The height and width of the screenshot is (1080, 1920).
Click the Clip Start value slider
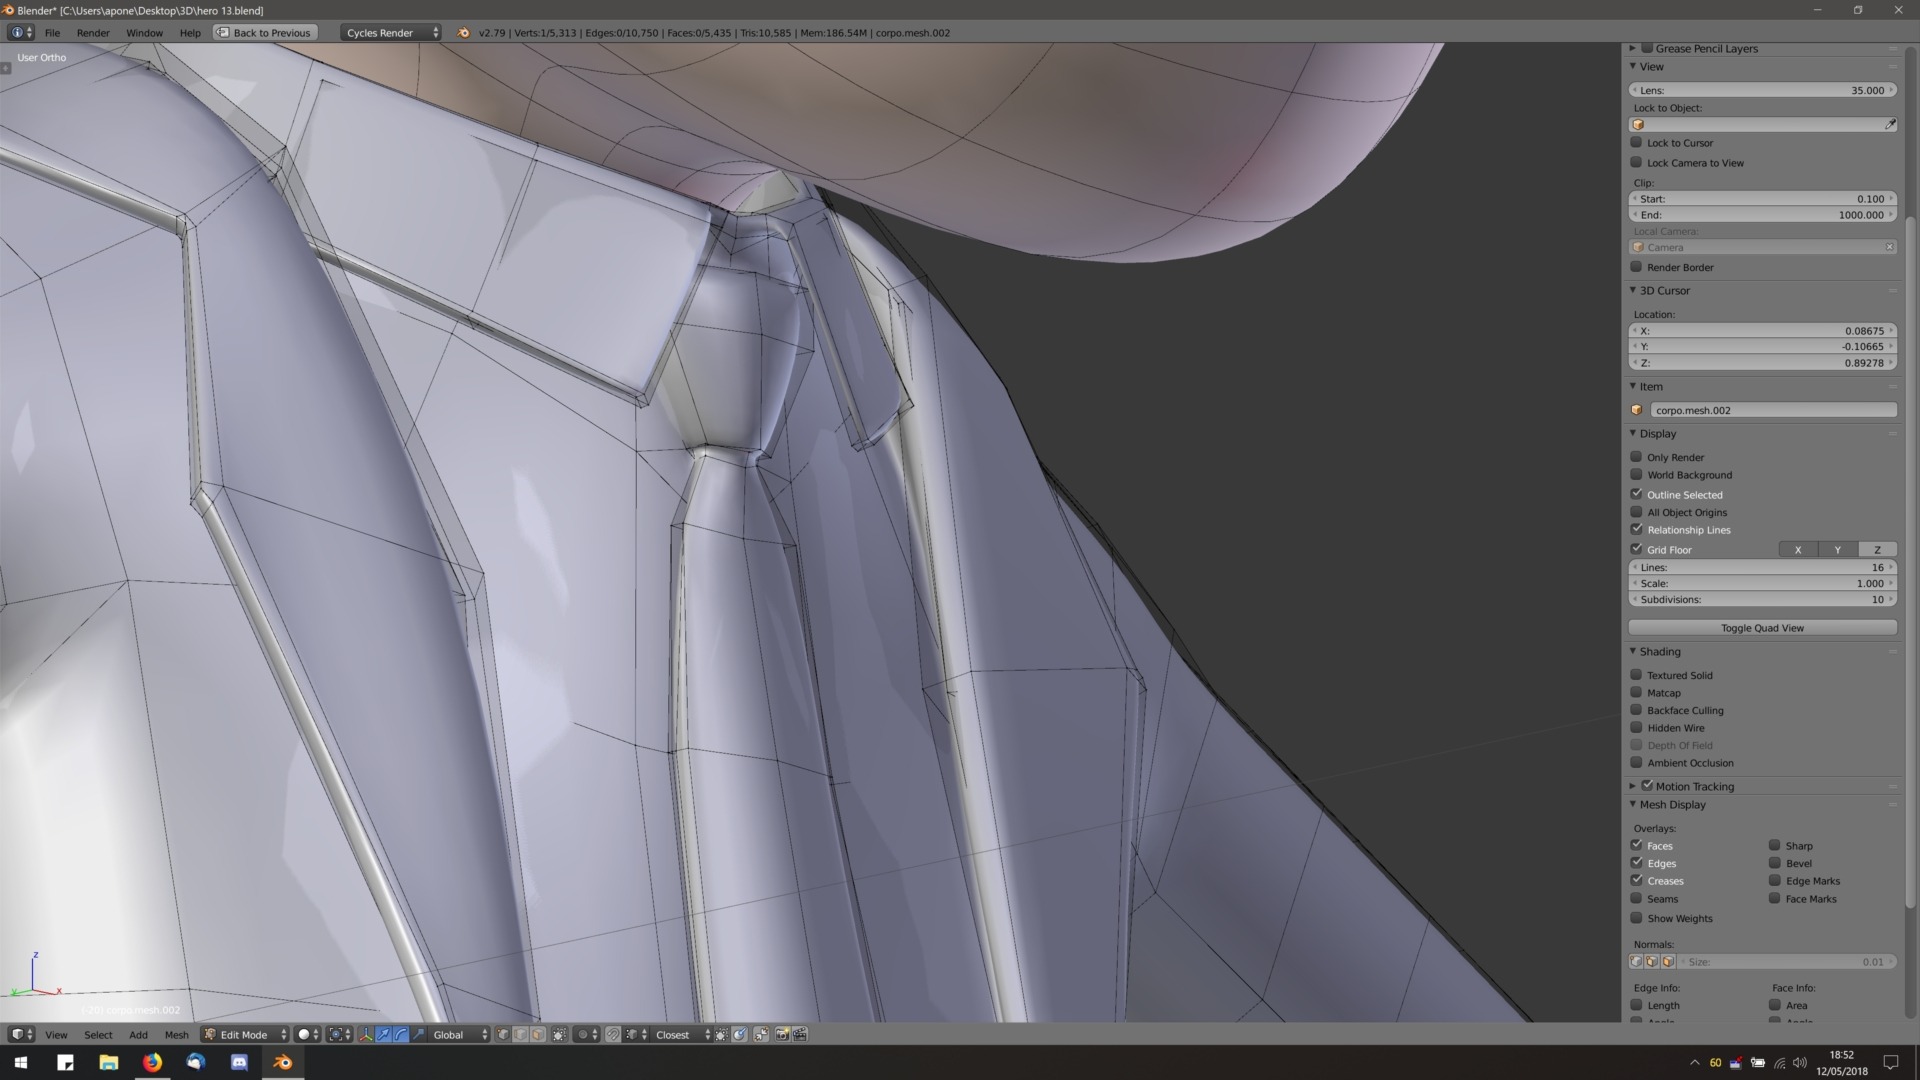tap(1762, 199)
